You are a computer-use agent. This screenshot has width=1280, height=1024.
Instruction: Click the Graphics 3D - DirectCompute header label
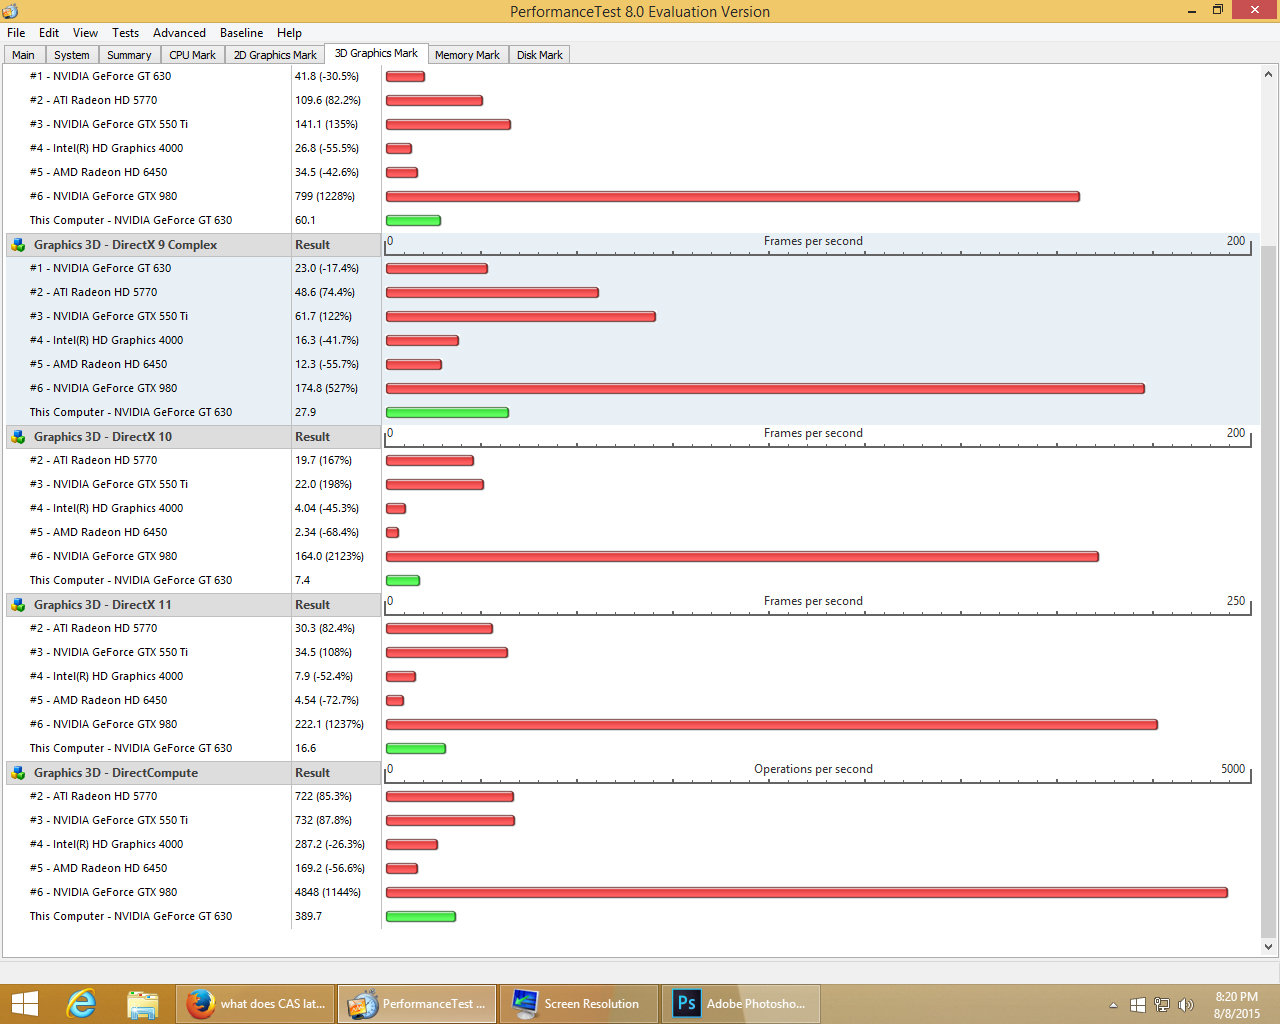[116, 773]
